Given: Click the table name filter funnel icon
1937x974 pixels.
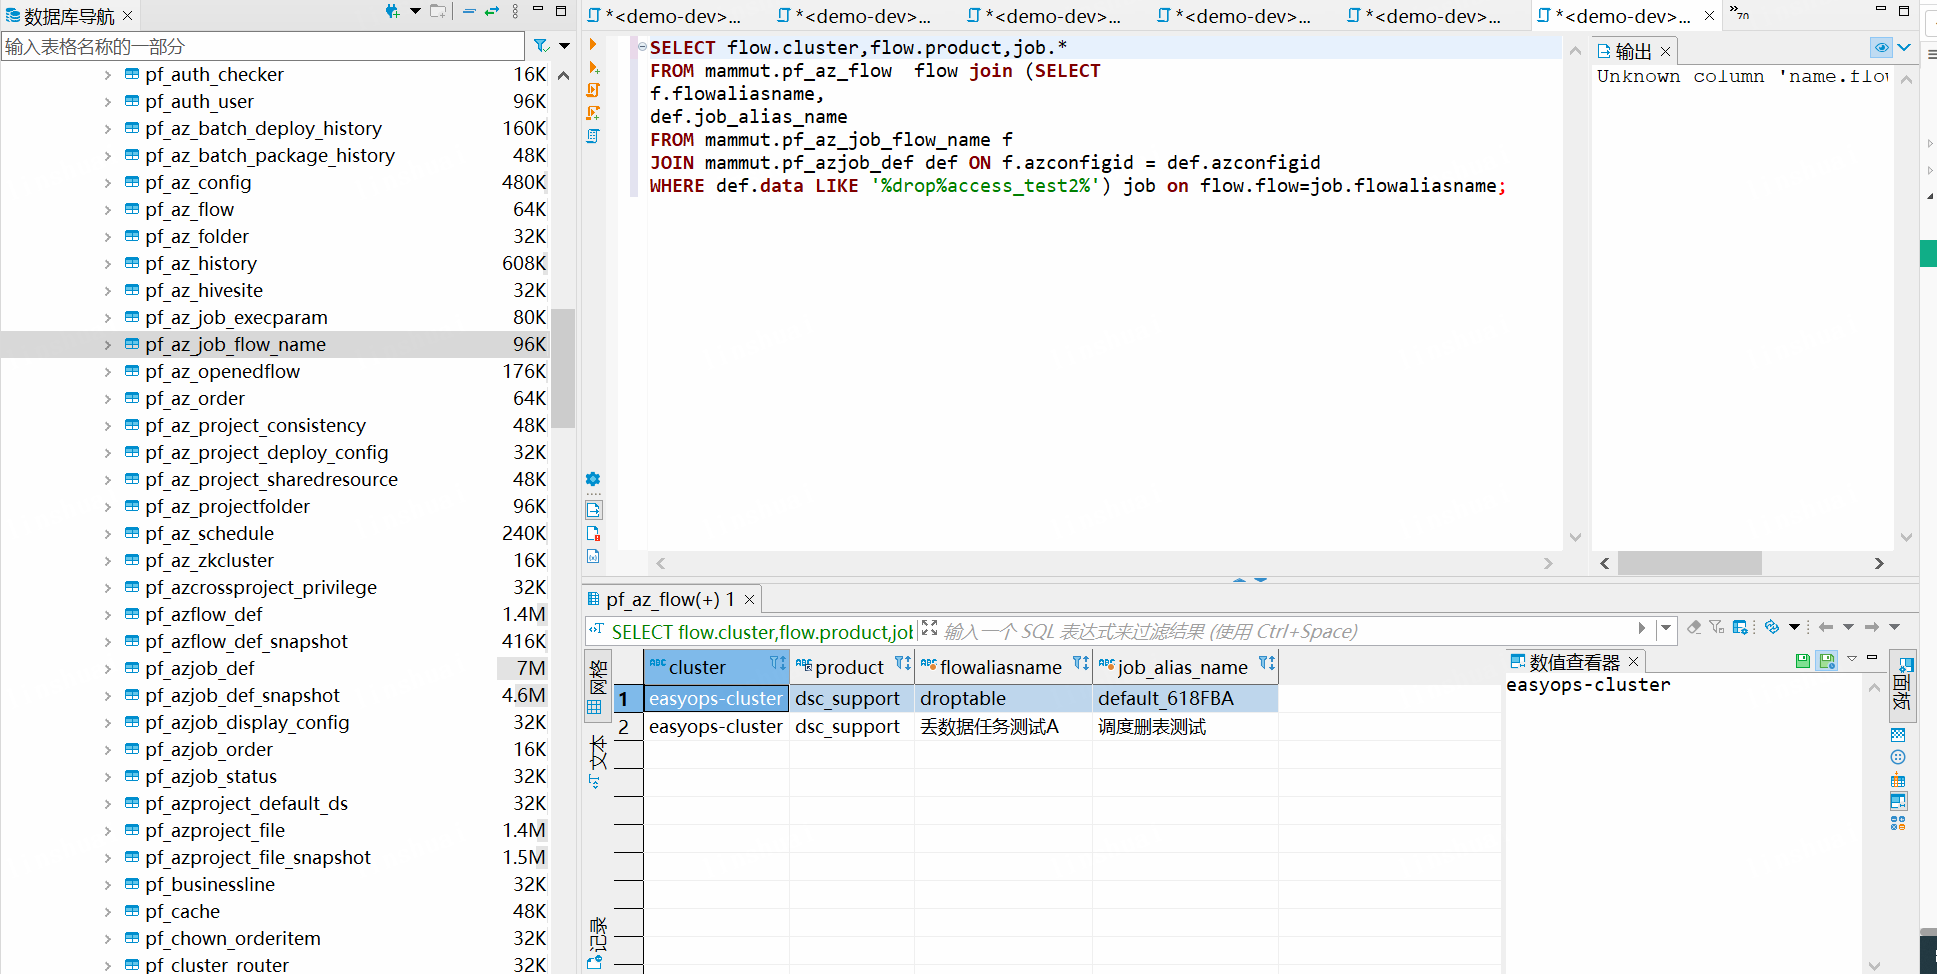Looking at the screenshot, I should tap(541, 46).
